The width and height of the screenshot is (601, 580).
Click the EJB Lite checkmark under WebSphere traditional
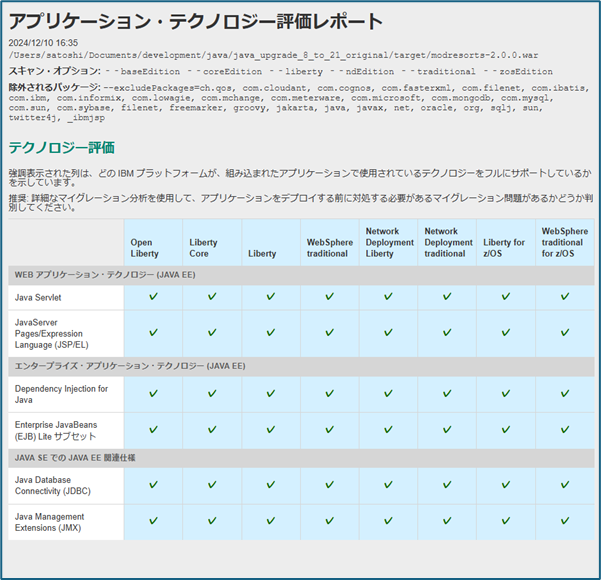[x=330, y=430]
